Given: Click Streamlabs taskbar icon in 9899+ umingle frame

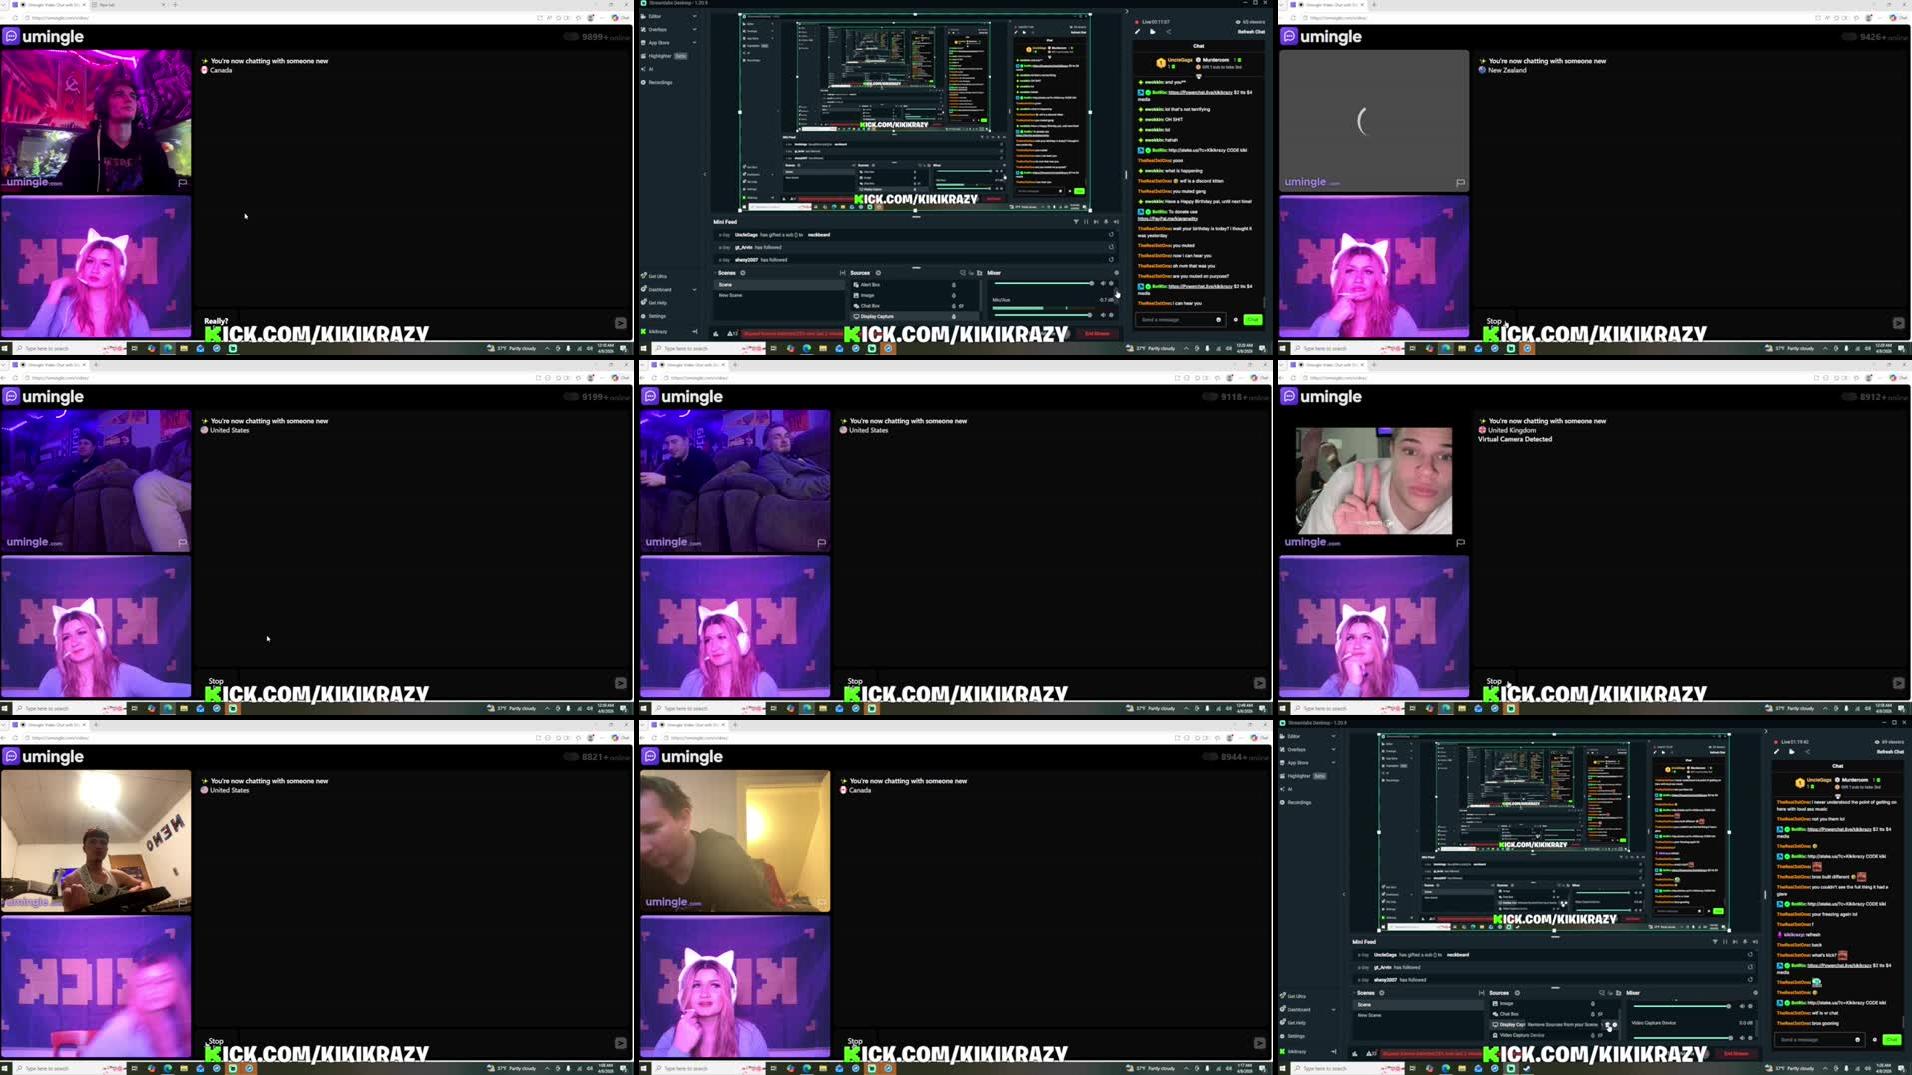Looking at the screenshot, I should point(233,348).
